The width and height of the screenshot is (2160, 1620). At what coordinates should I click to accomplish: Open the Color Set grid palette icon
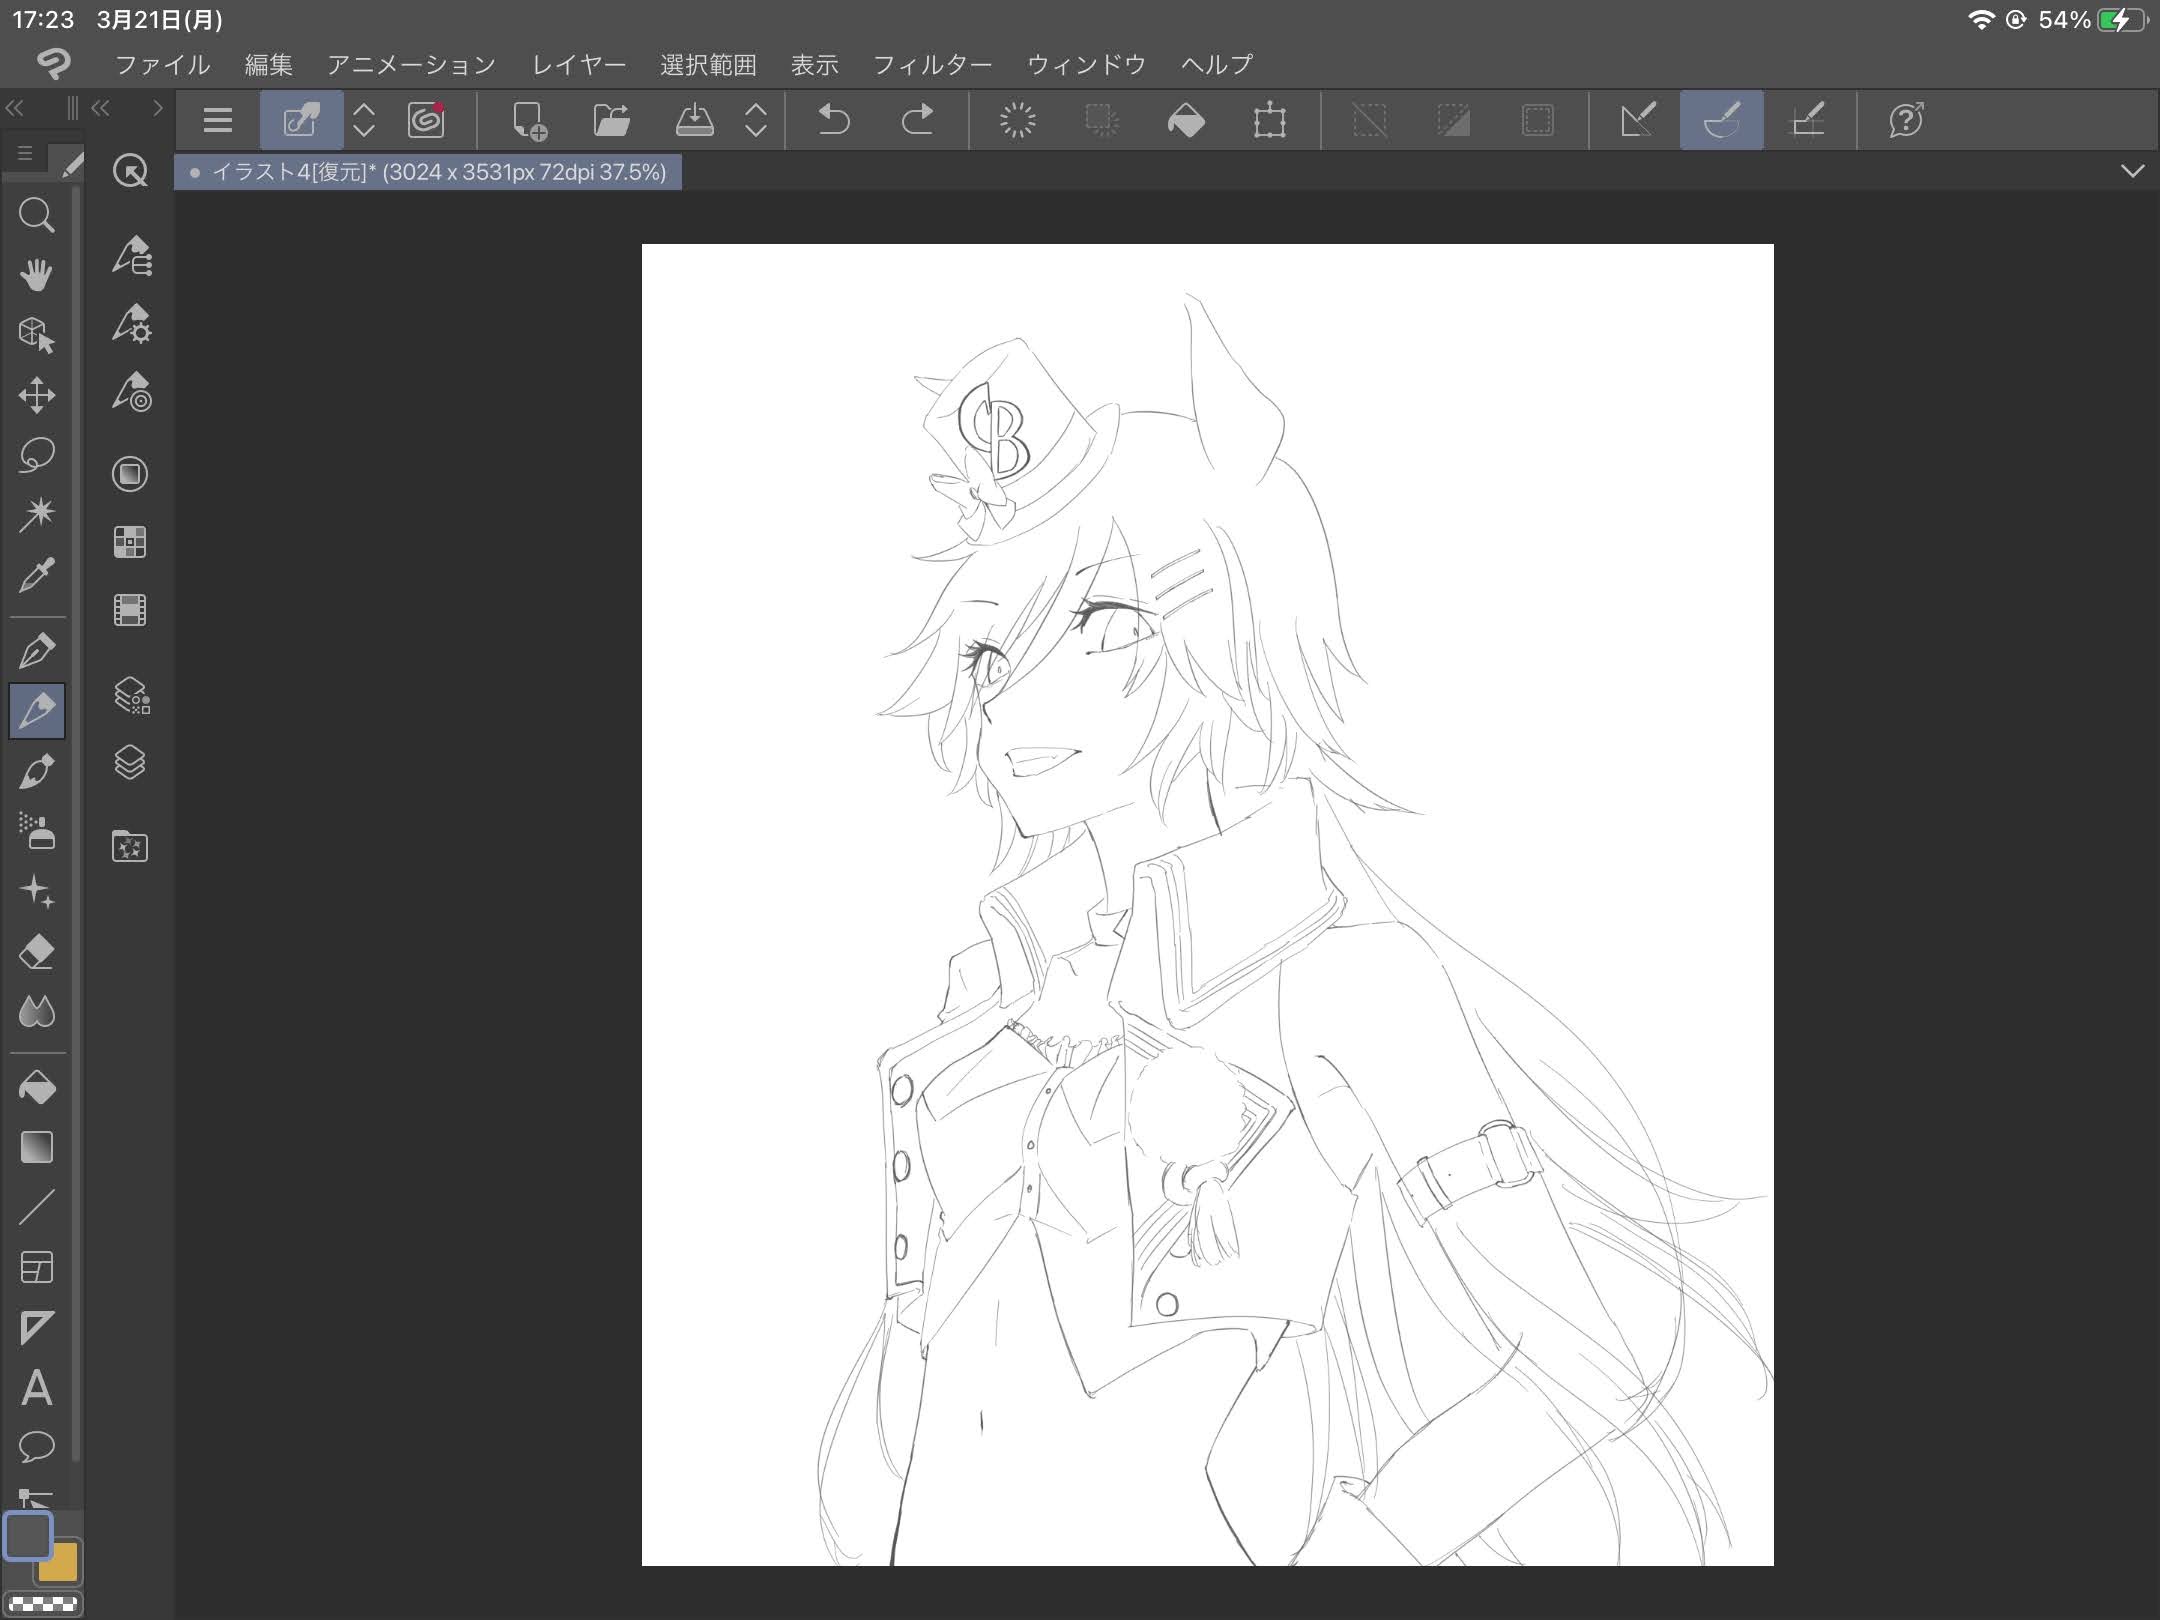pyautogui.click(x=130, y=541)
